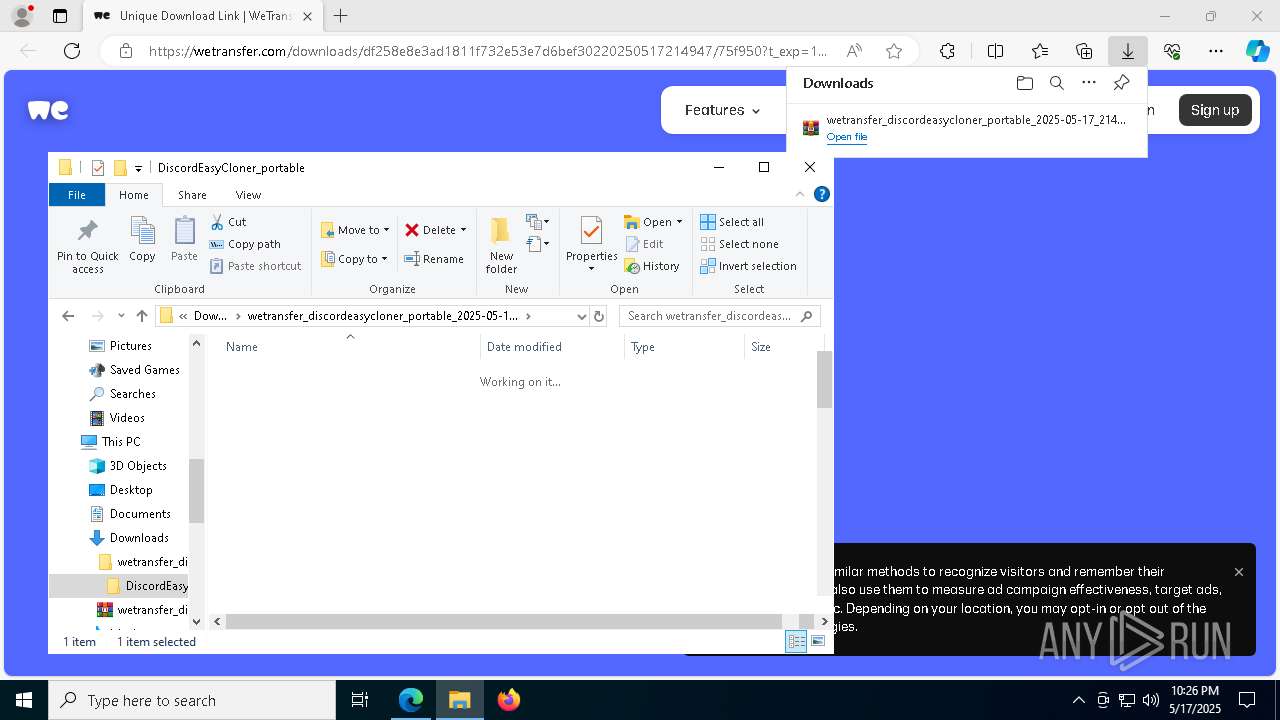Refresh the Explorer address bar
1280x720 pixels.
coord(599,316)
